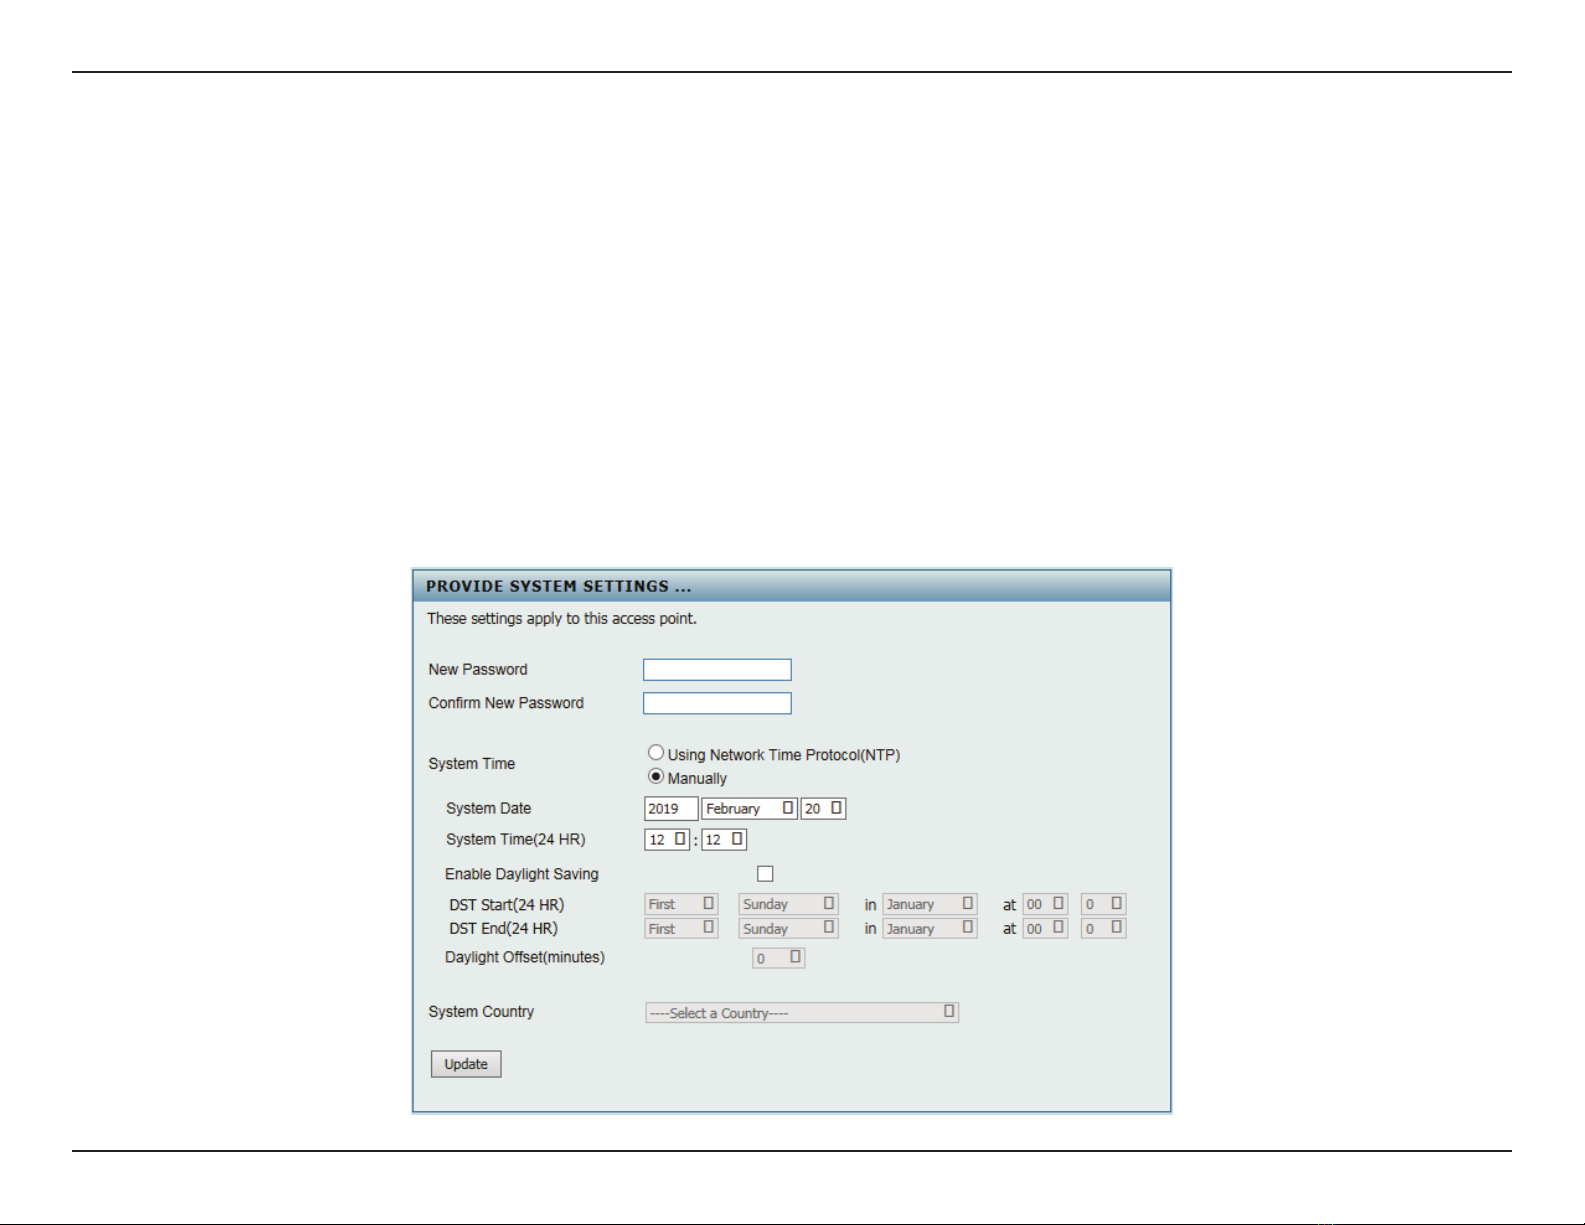This screenshot has height=1225, width=1585.
Task: Click the System Time(24 HR) label
Action: pos(516,840)
